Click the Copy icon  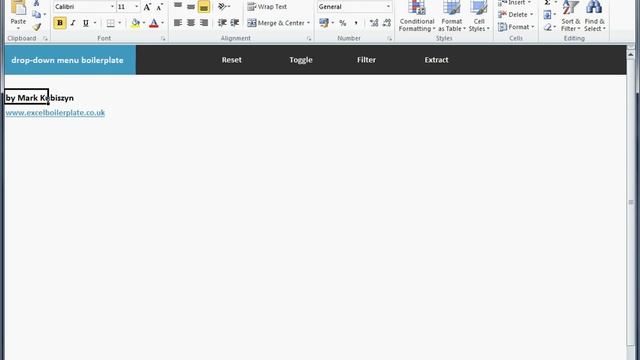(x=37, y=15)
